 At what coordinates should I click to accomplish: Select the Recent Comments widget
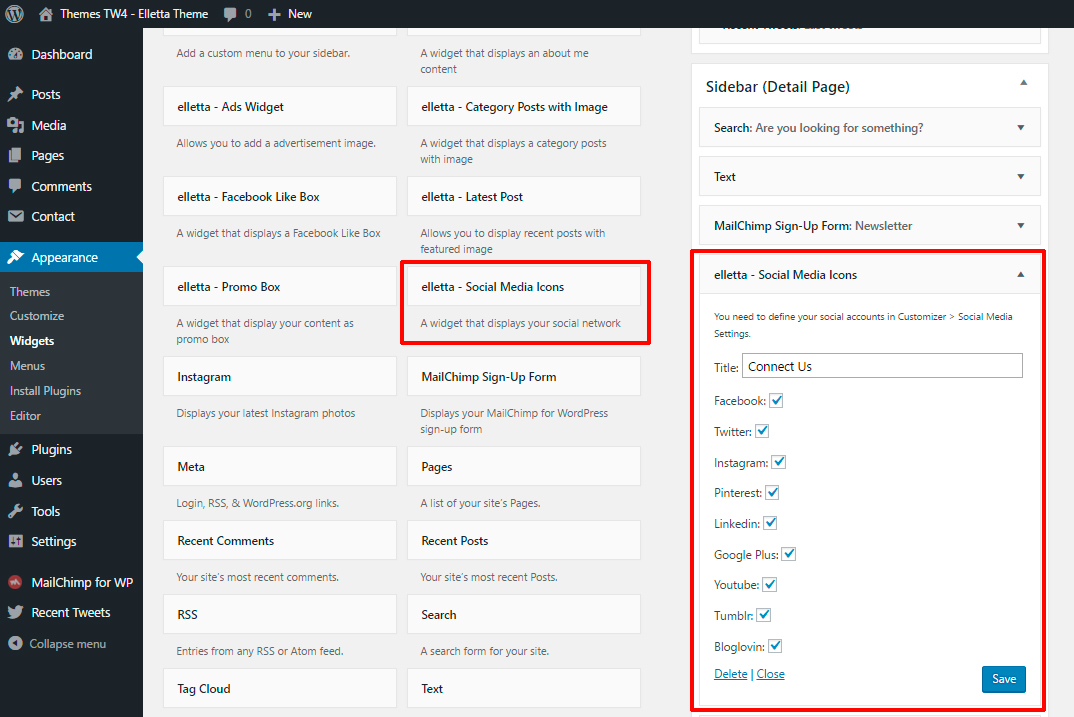(x=279, y=540)
